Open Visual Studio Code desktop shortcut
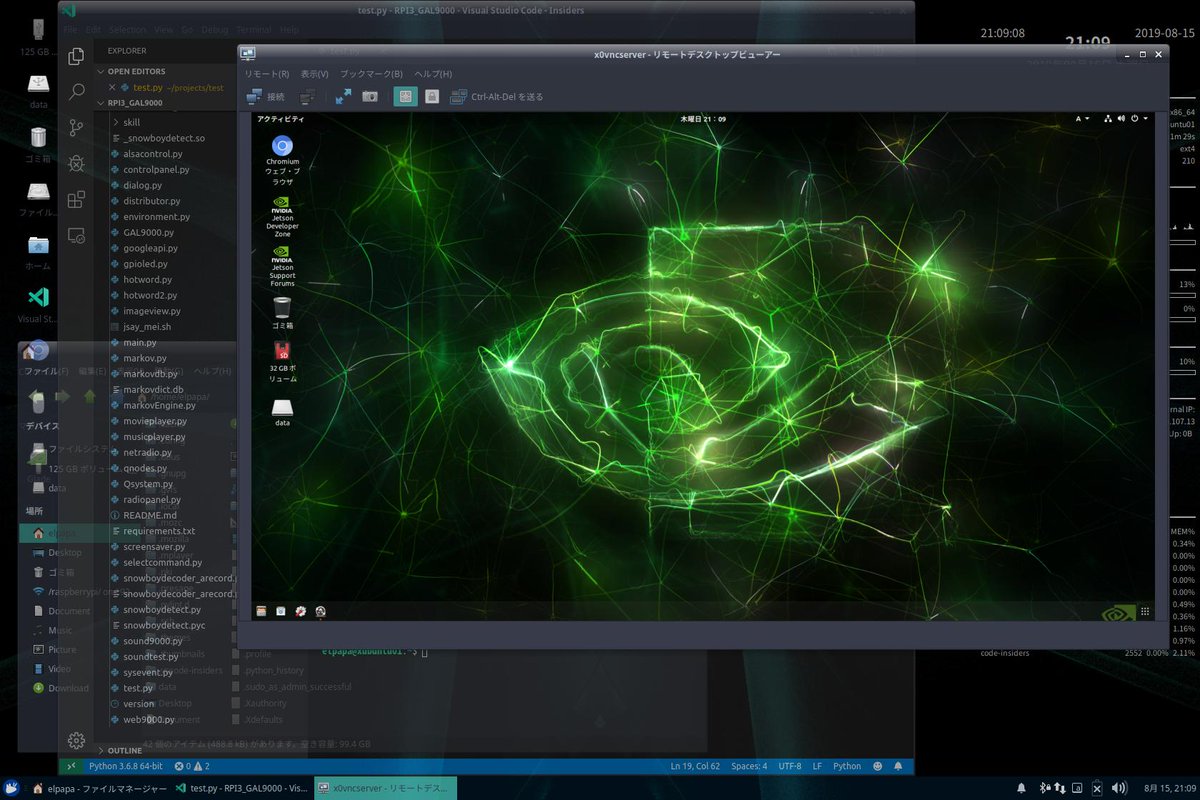The image size is (1200, 800). pos(38,305)
